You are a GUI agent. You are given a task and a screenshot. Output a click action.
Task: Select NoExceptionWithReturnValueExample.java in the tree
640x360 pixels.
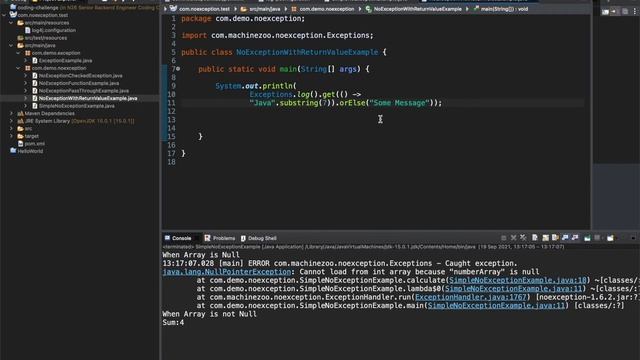[88, 98]
